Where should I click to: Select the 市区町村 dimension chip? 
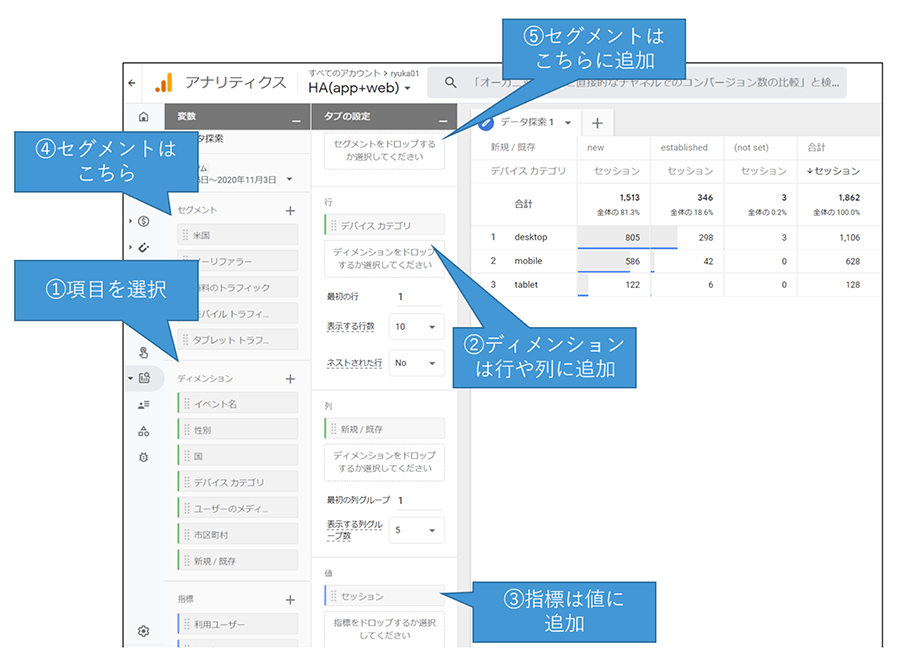tap(238, 535)
